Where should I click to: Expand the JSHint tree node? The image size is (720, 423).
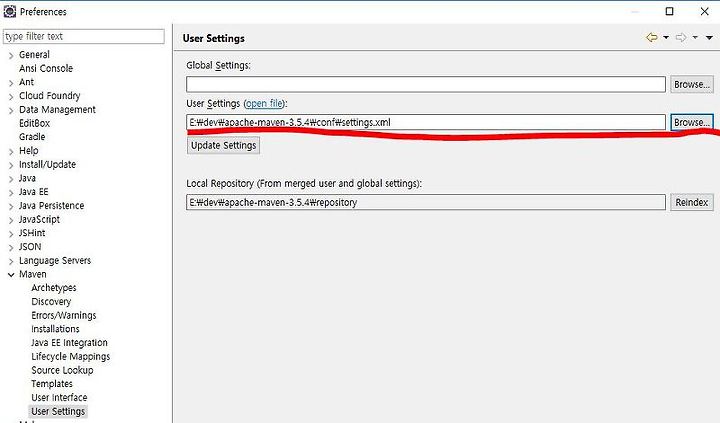tap(11, 234)
